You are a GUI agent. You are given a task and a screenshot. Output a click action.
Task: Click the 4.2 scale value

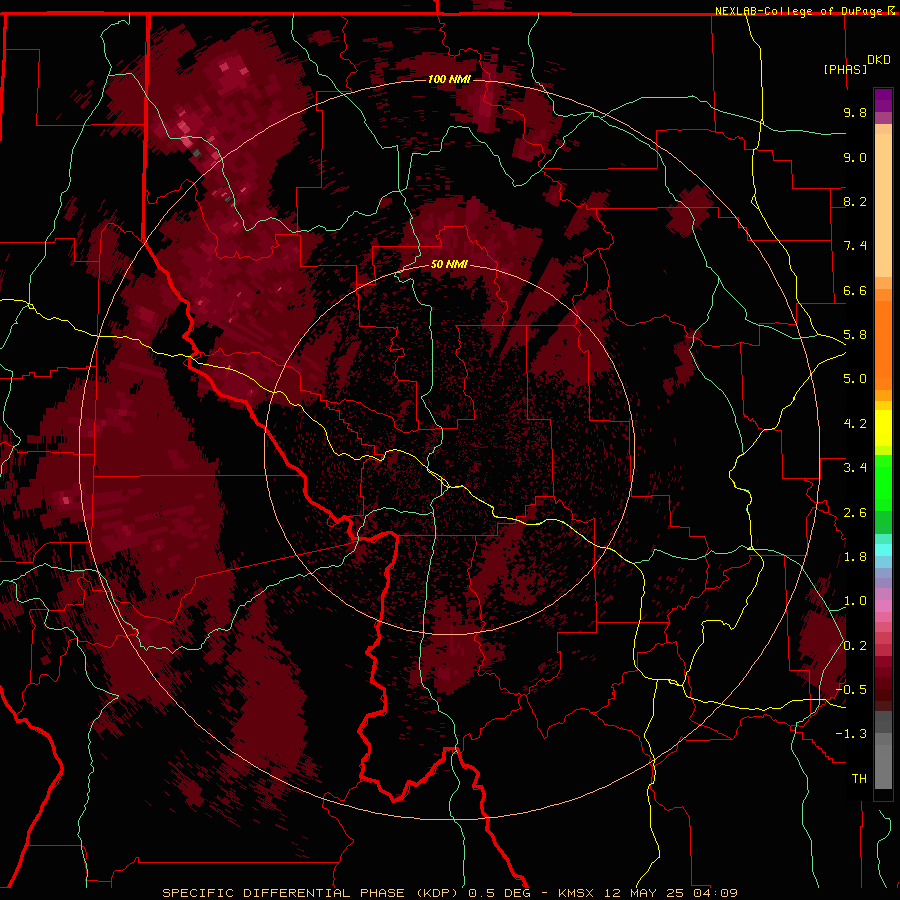(x=855, y=424)
